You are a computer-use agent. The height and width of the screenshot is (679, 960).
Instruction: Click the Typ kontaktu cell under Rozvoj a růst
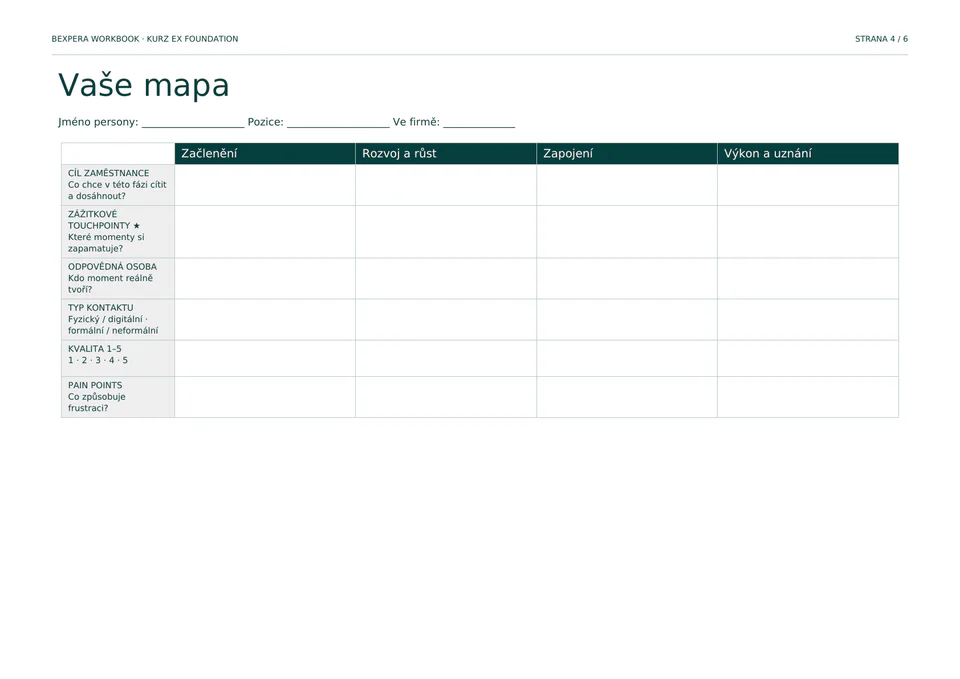pyautogui.click(x=446, y=320)
